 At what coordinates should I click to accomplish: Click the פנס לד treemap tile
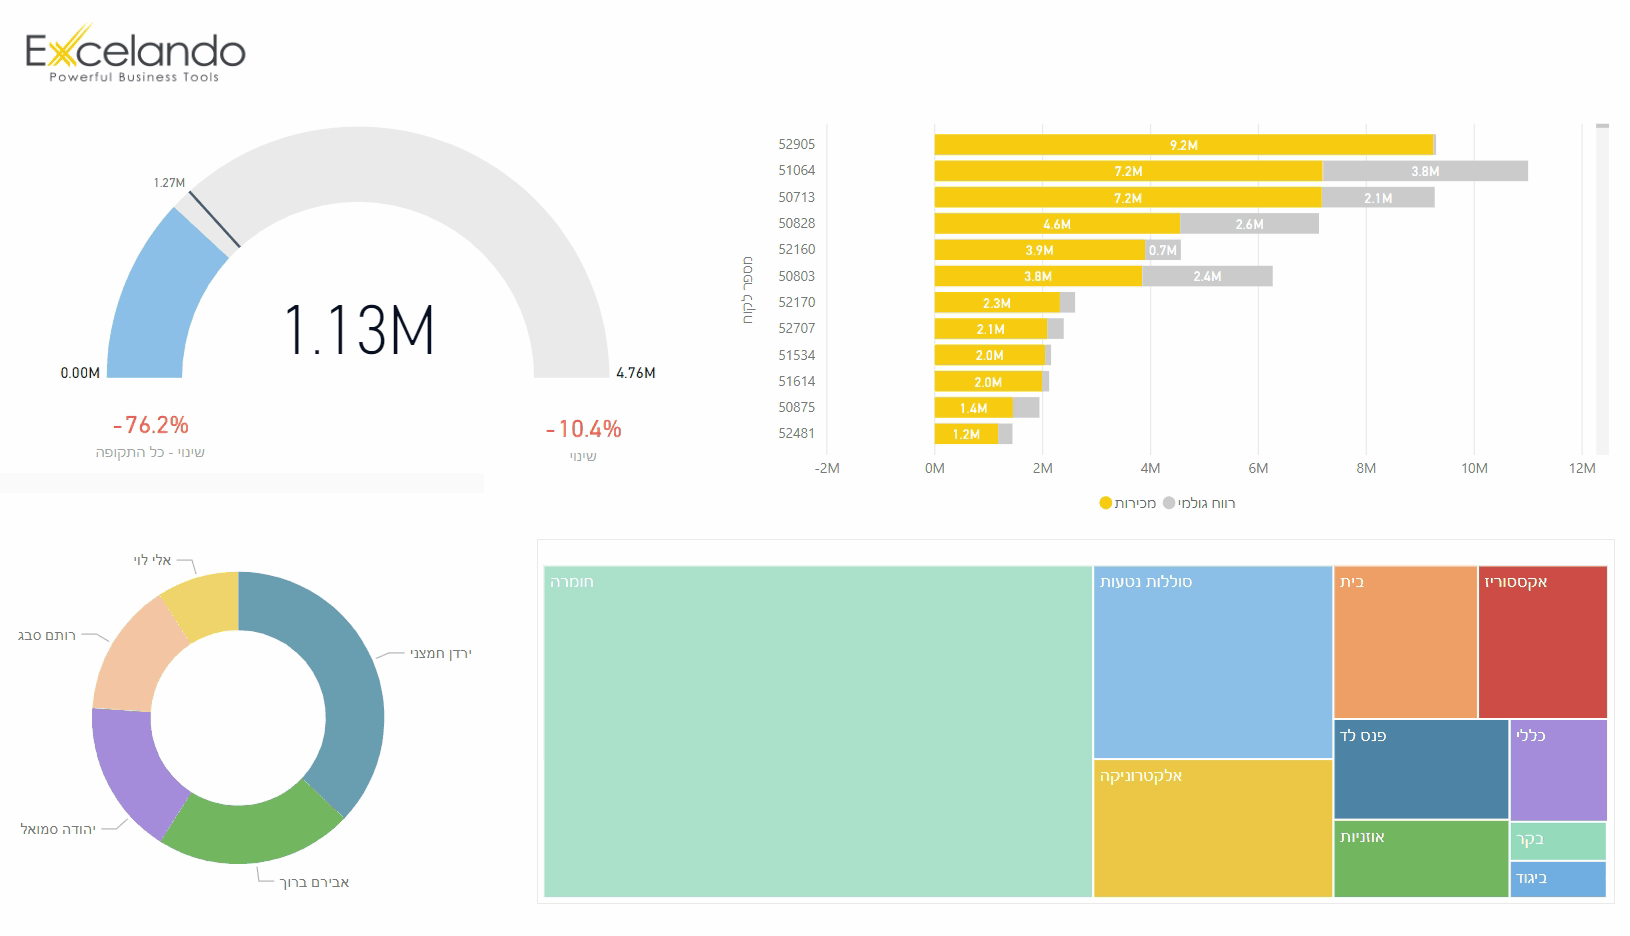pos(1420,769)
